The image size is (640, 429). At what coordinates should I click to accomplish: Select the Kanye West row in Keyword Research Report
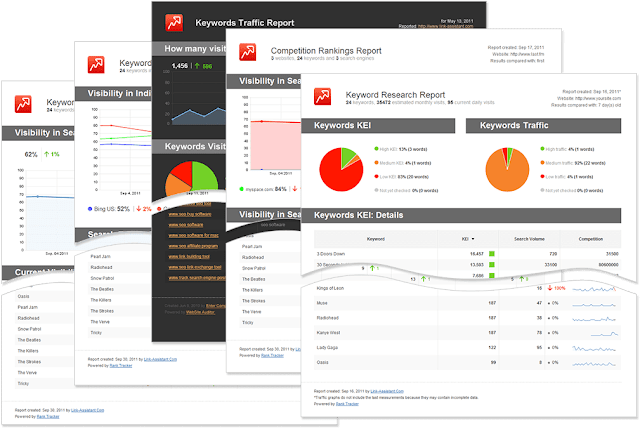tap(467, 333)
